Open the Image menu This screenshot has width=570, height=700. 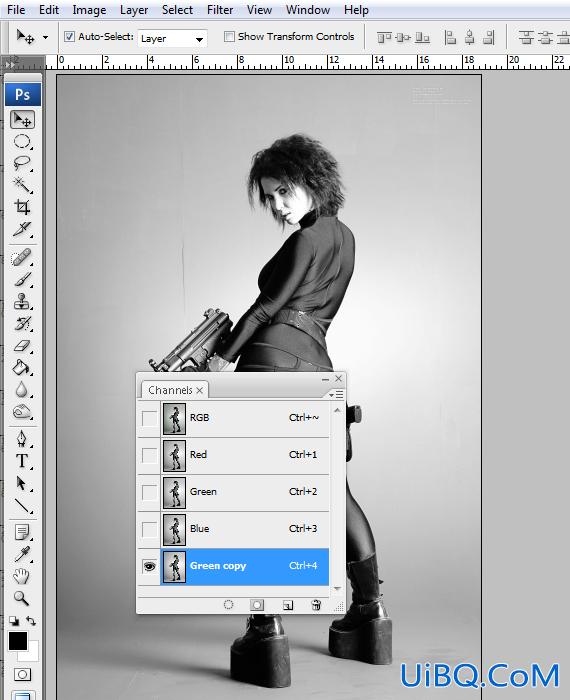[89, 10]
